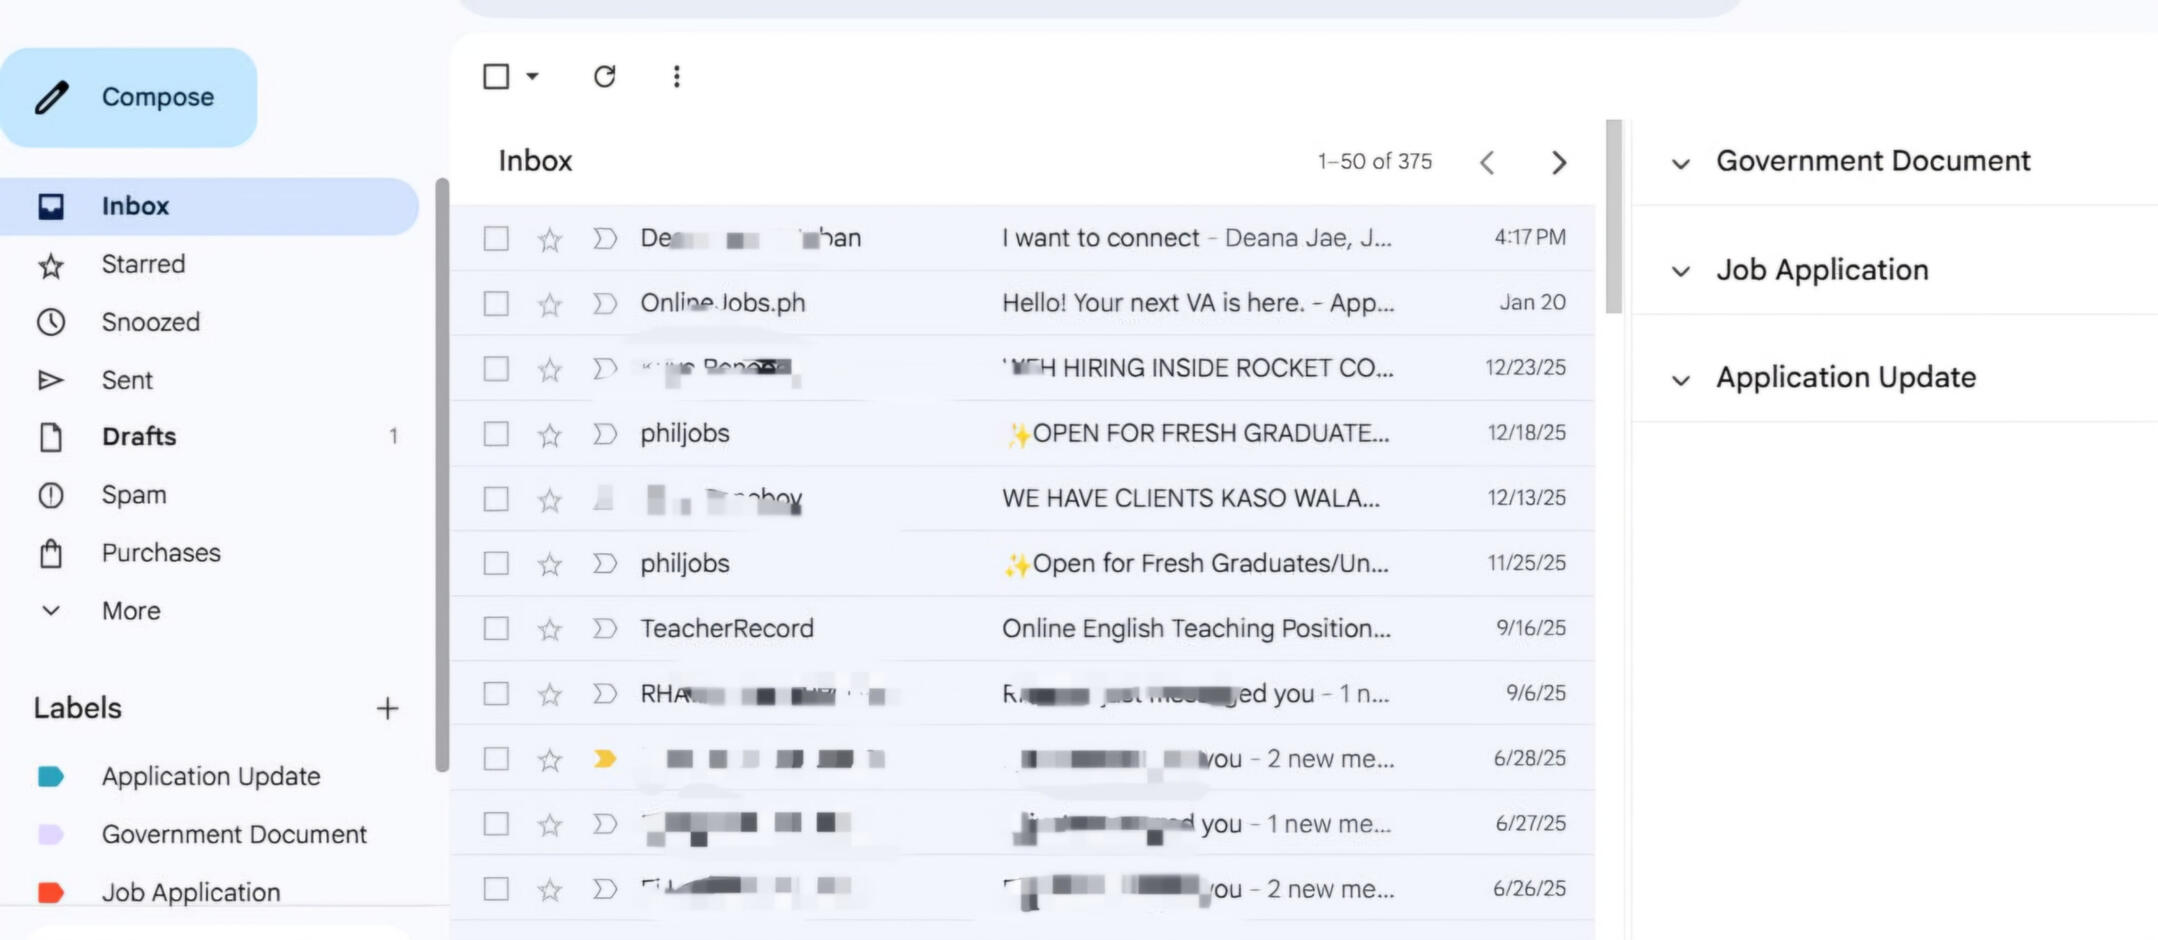Mark the TeacherRecord email as important
The width and height of the screenshot is (2158, 940).
click(x=604, y=628)
